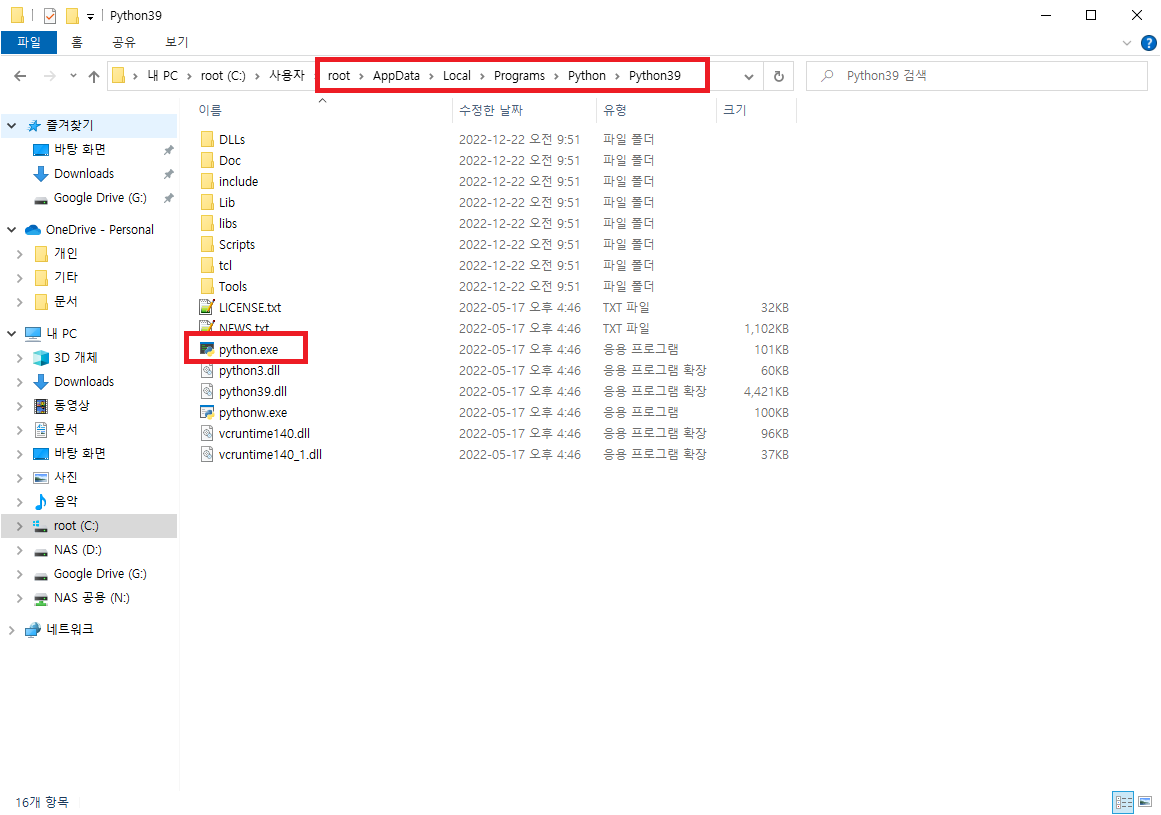Select the LICENSE.txt file icon

pos(207,307)
